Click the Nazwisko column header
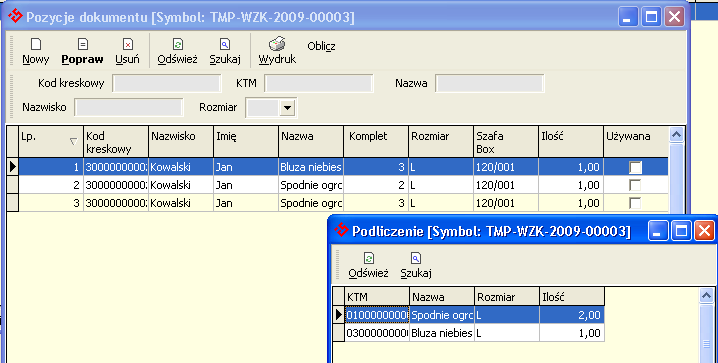Viewport: 718px width, 363px height. click(181, 142)
